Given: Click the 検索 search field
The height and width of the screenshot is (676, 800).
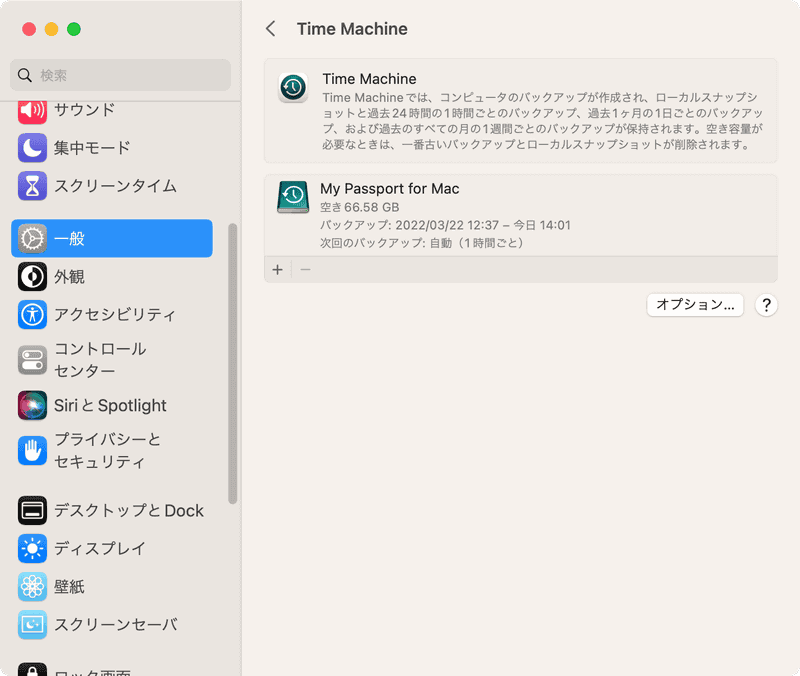Looking at the screenshot, I should tap(119, 75).
